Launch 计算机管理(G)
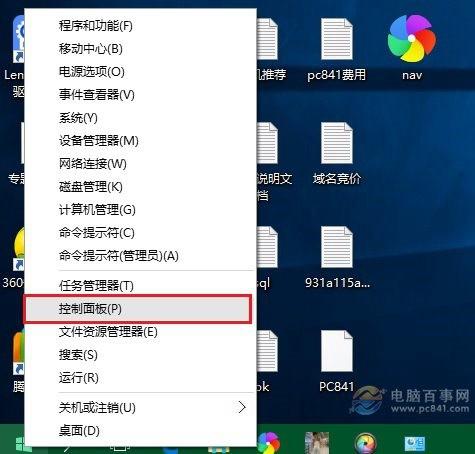The width and height of the screenshot is (475, 454). 140,210
